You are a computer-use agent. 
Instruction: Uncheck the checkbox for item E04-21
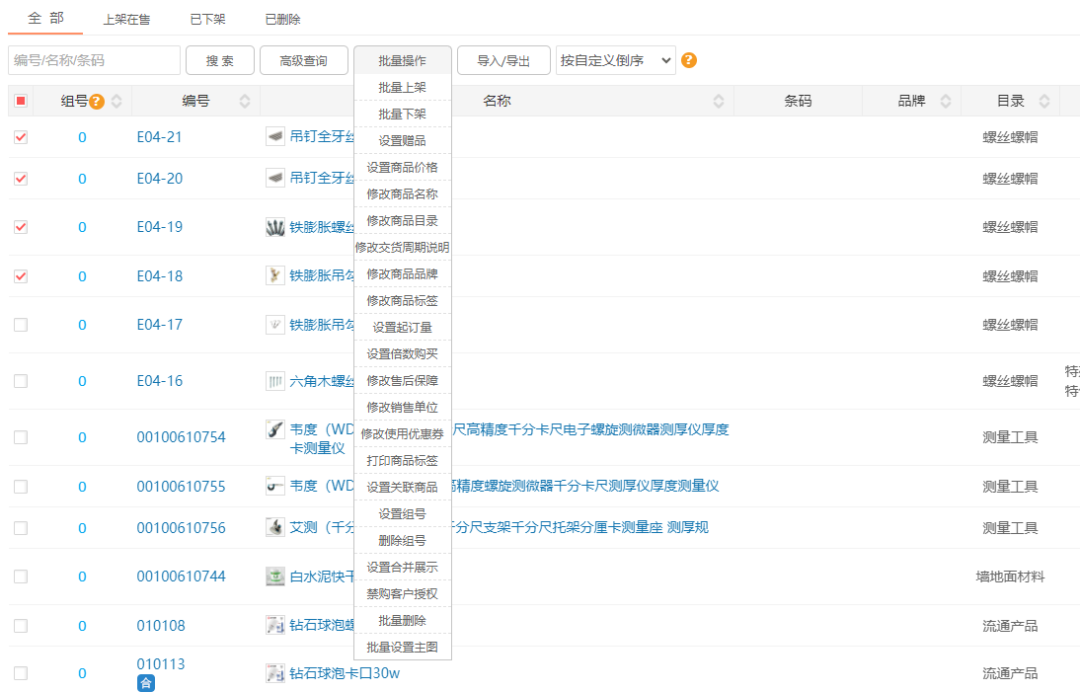(x=21, y=137)
